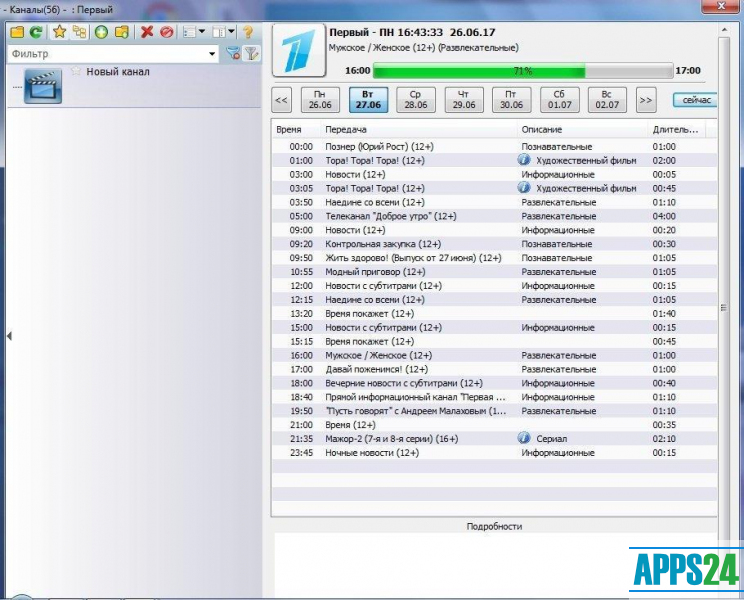Image resolution: width=744 pixels, height=600 pixels.
Task: Click the 02:10 duration cell
Action: point(664,439)
